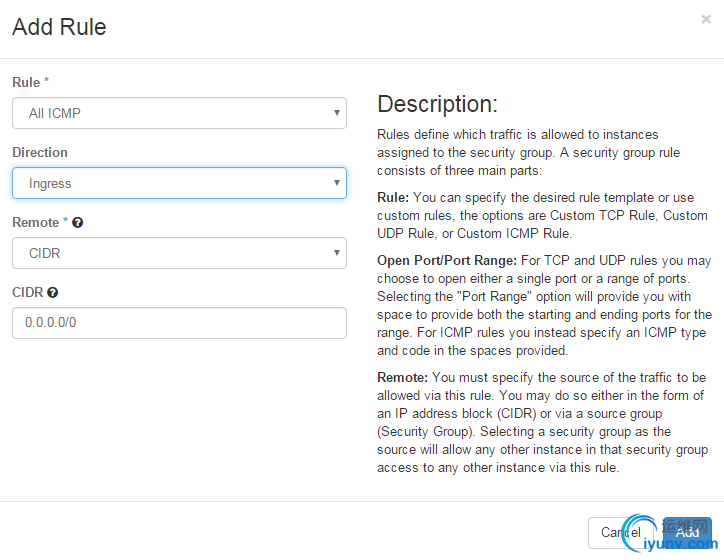This screenshot has height=560, width=724.
Task: Click the required asterisk next to Rule
Action: (47, 82)
